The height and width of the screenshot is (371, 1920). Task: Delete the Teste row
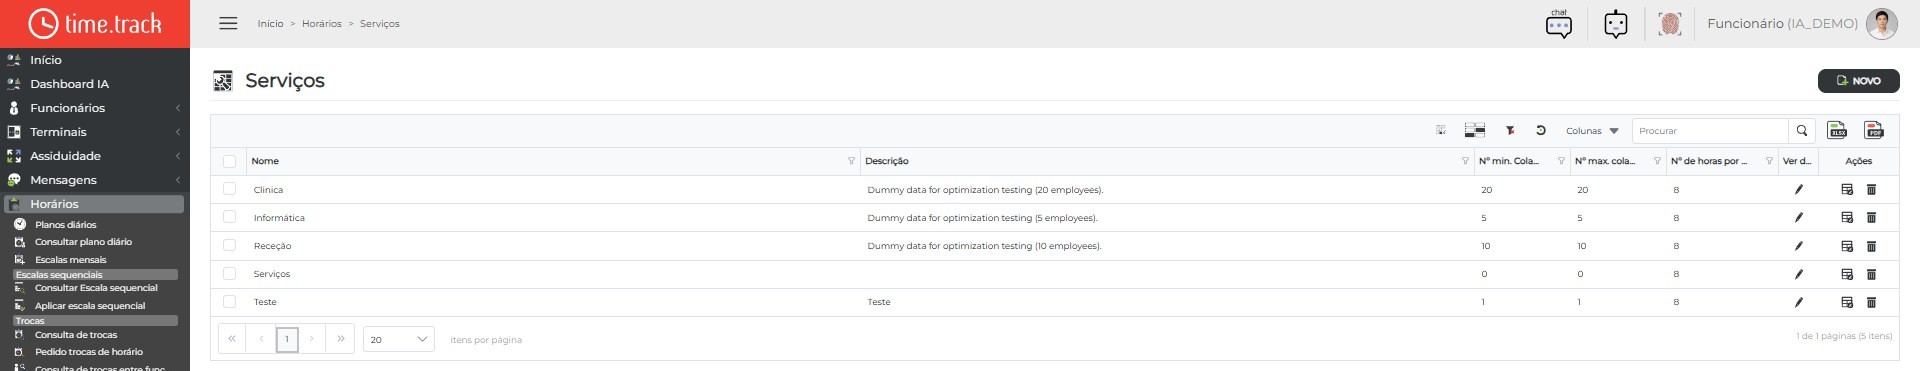coord(1871,301)
